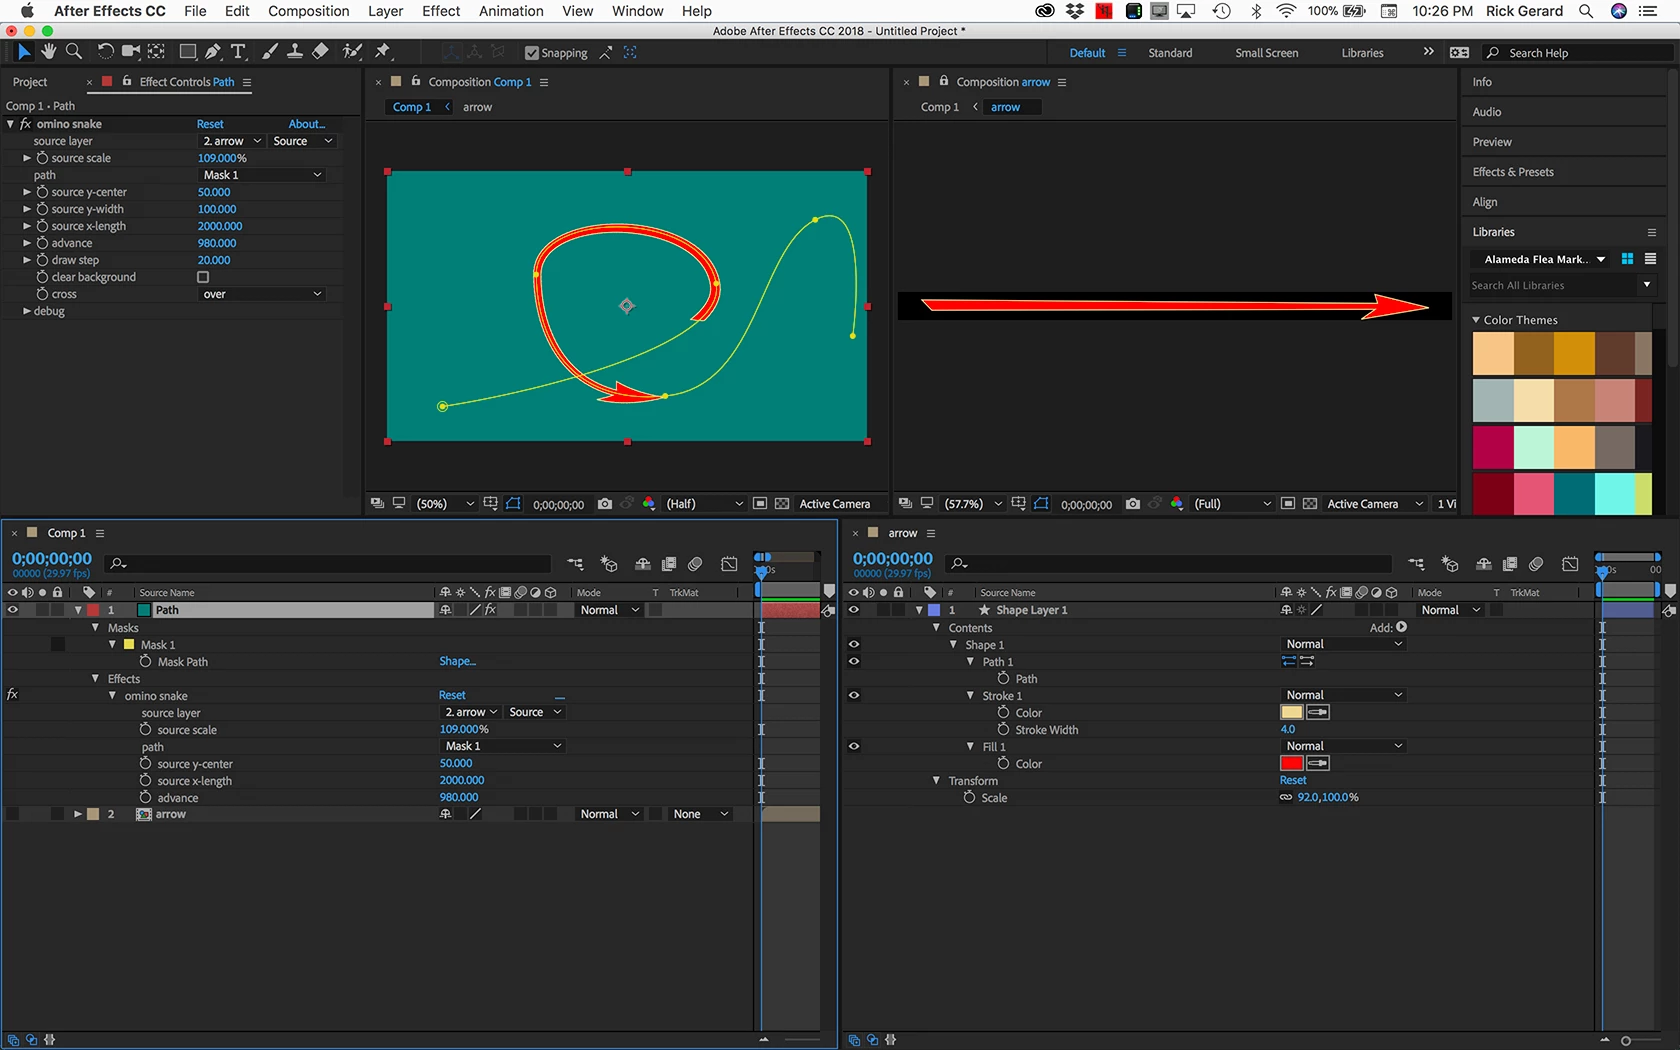Image resolution: width=1680 pixels, height=1050 pixels.
Task: Open the source layer '2. arrow' dropdown in Effect Controls
Action: (x=231, y=141)
